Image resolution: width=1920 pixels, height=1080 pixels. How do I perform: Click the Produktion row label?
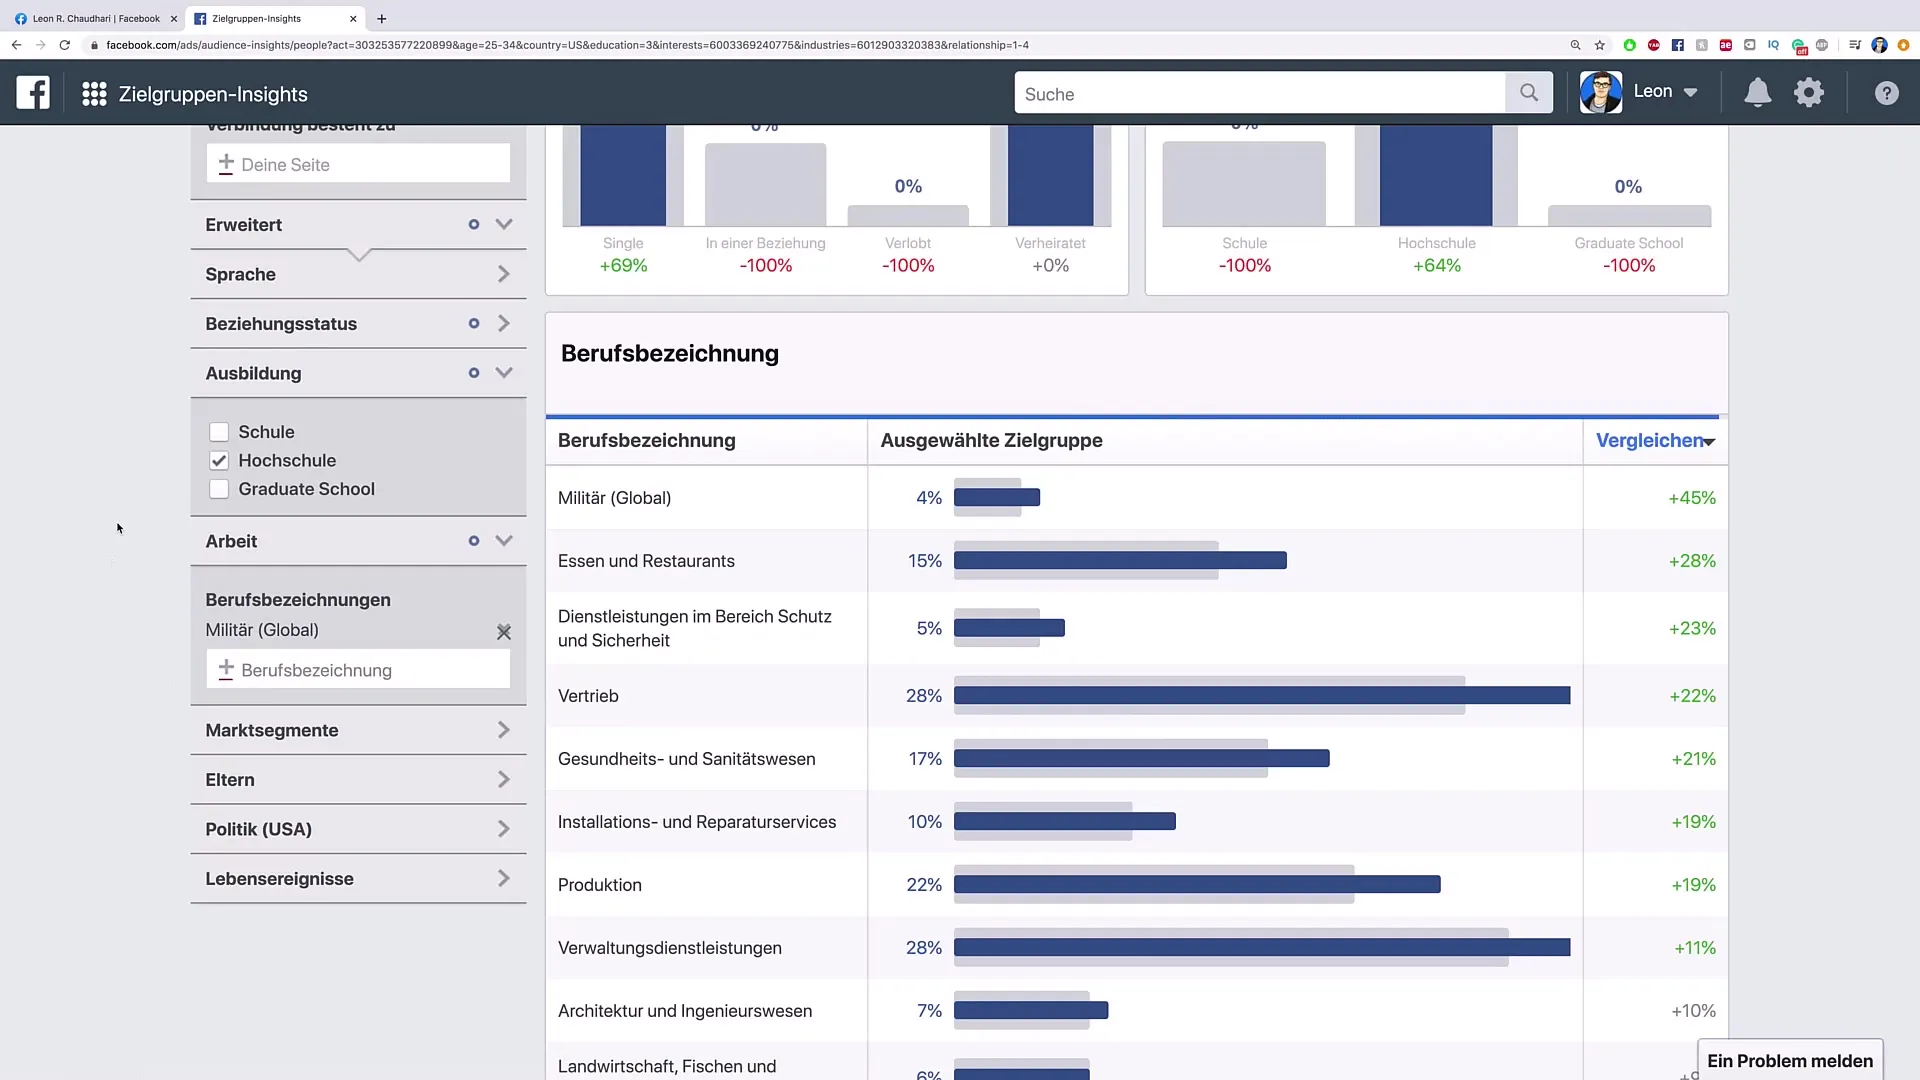click(600, 885)
